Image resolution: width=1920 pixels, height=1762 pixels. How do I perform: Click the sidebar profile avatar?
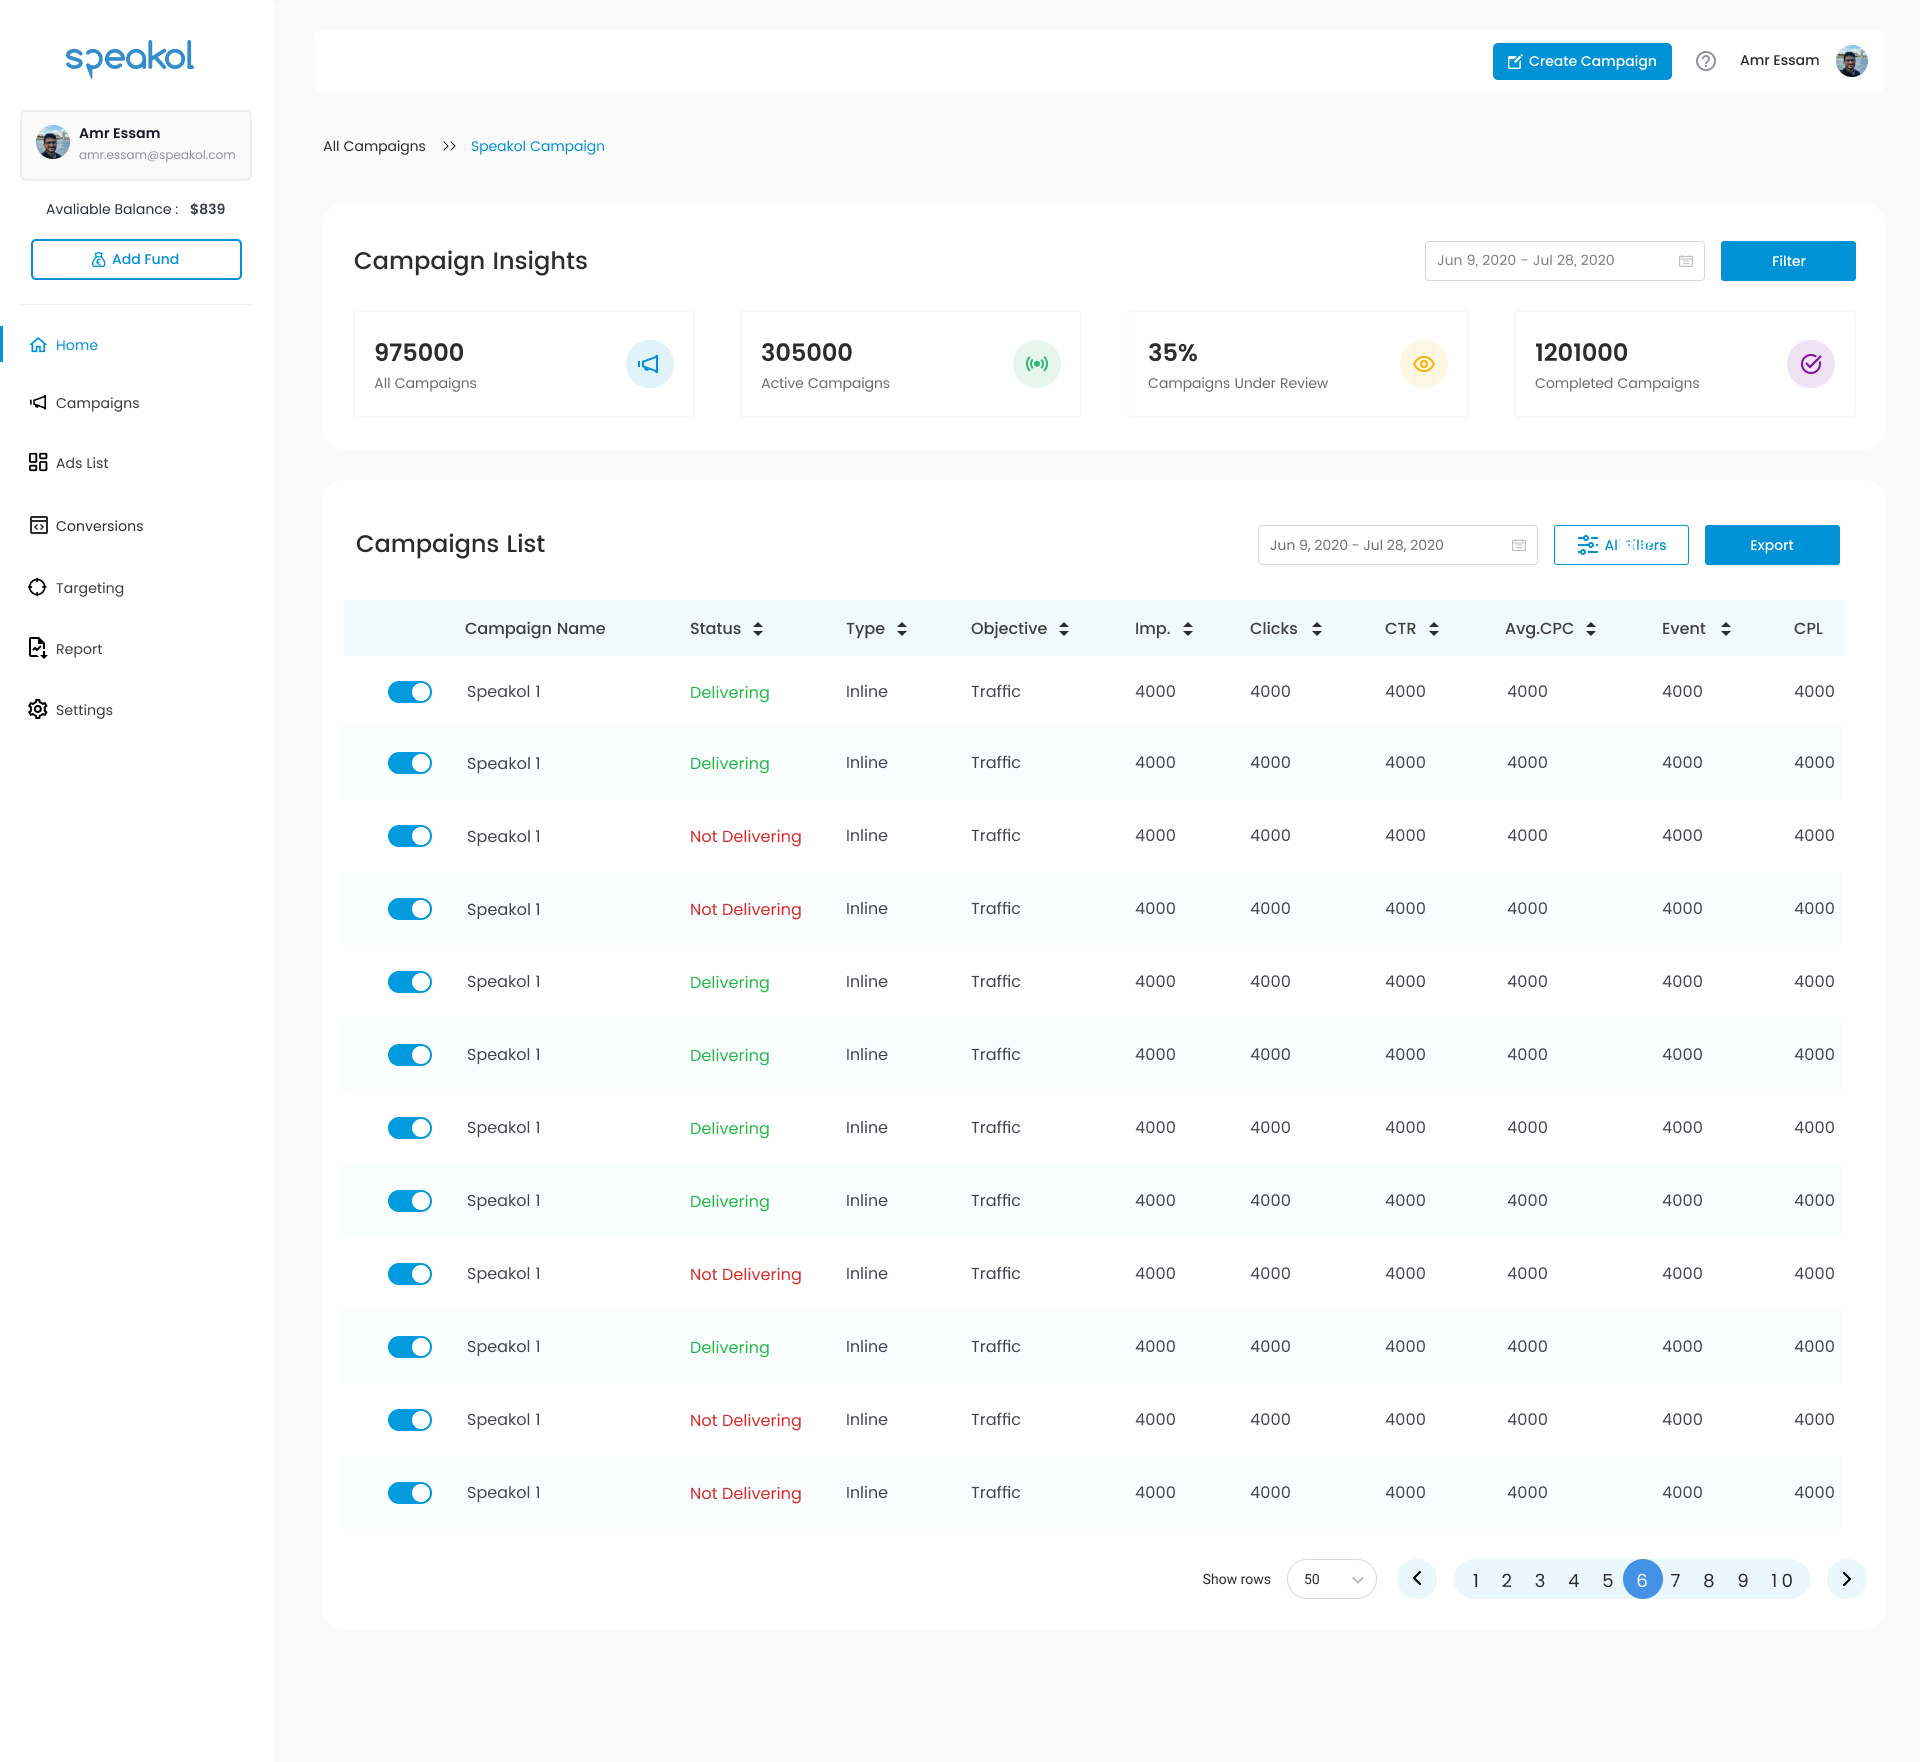click(x=53, y=142)
